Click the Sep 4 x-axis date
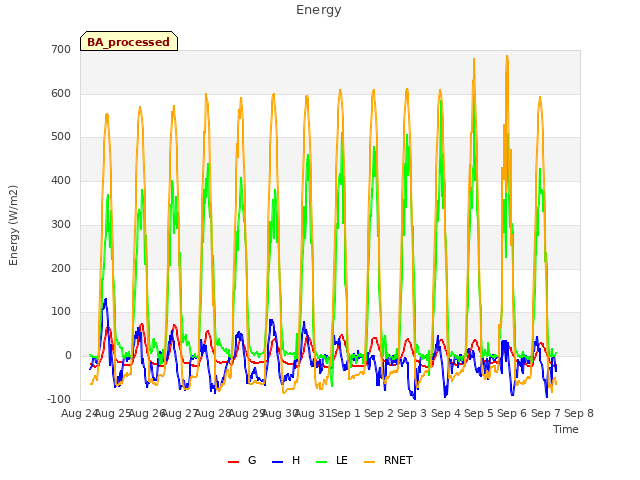Image resolution: width=640 pixels, height=480 pixels. coord(446,413)
